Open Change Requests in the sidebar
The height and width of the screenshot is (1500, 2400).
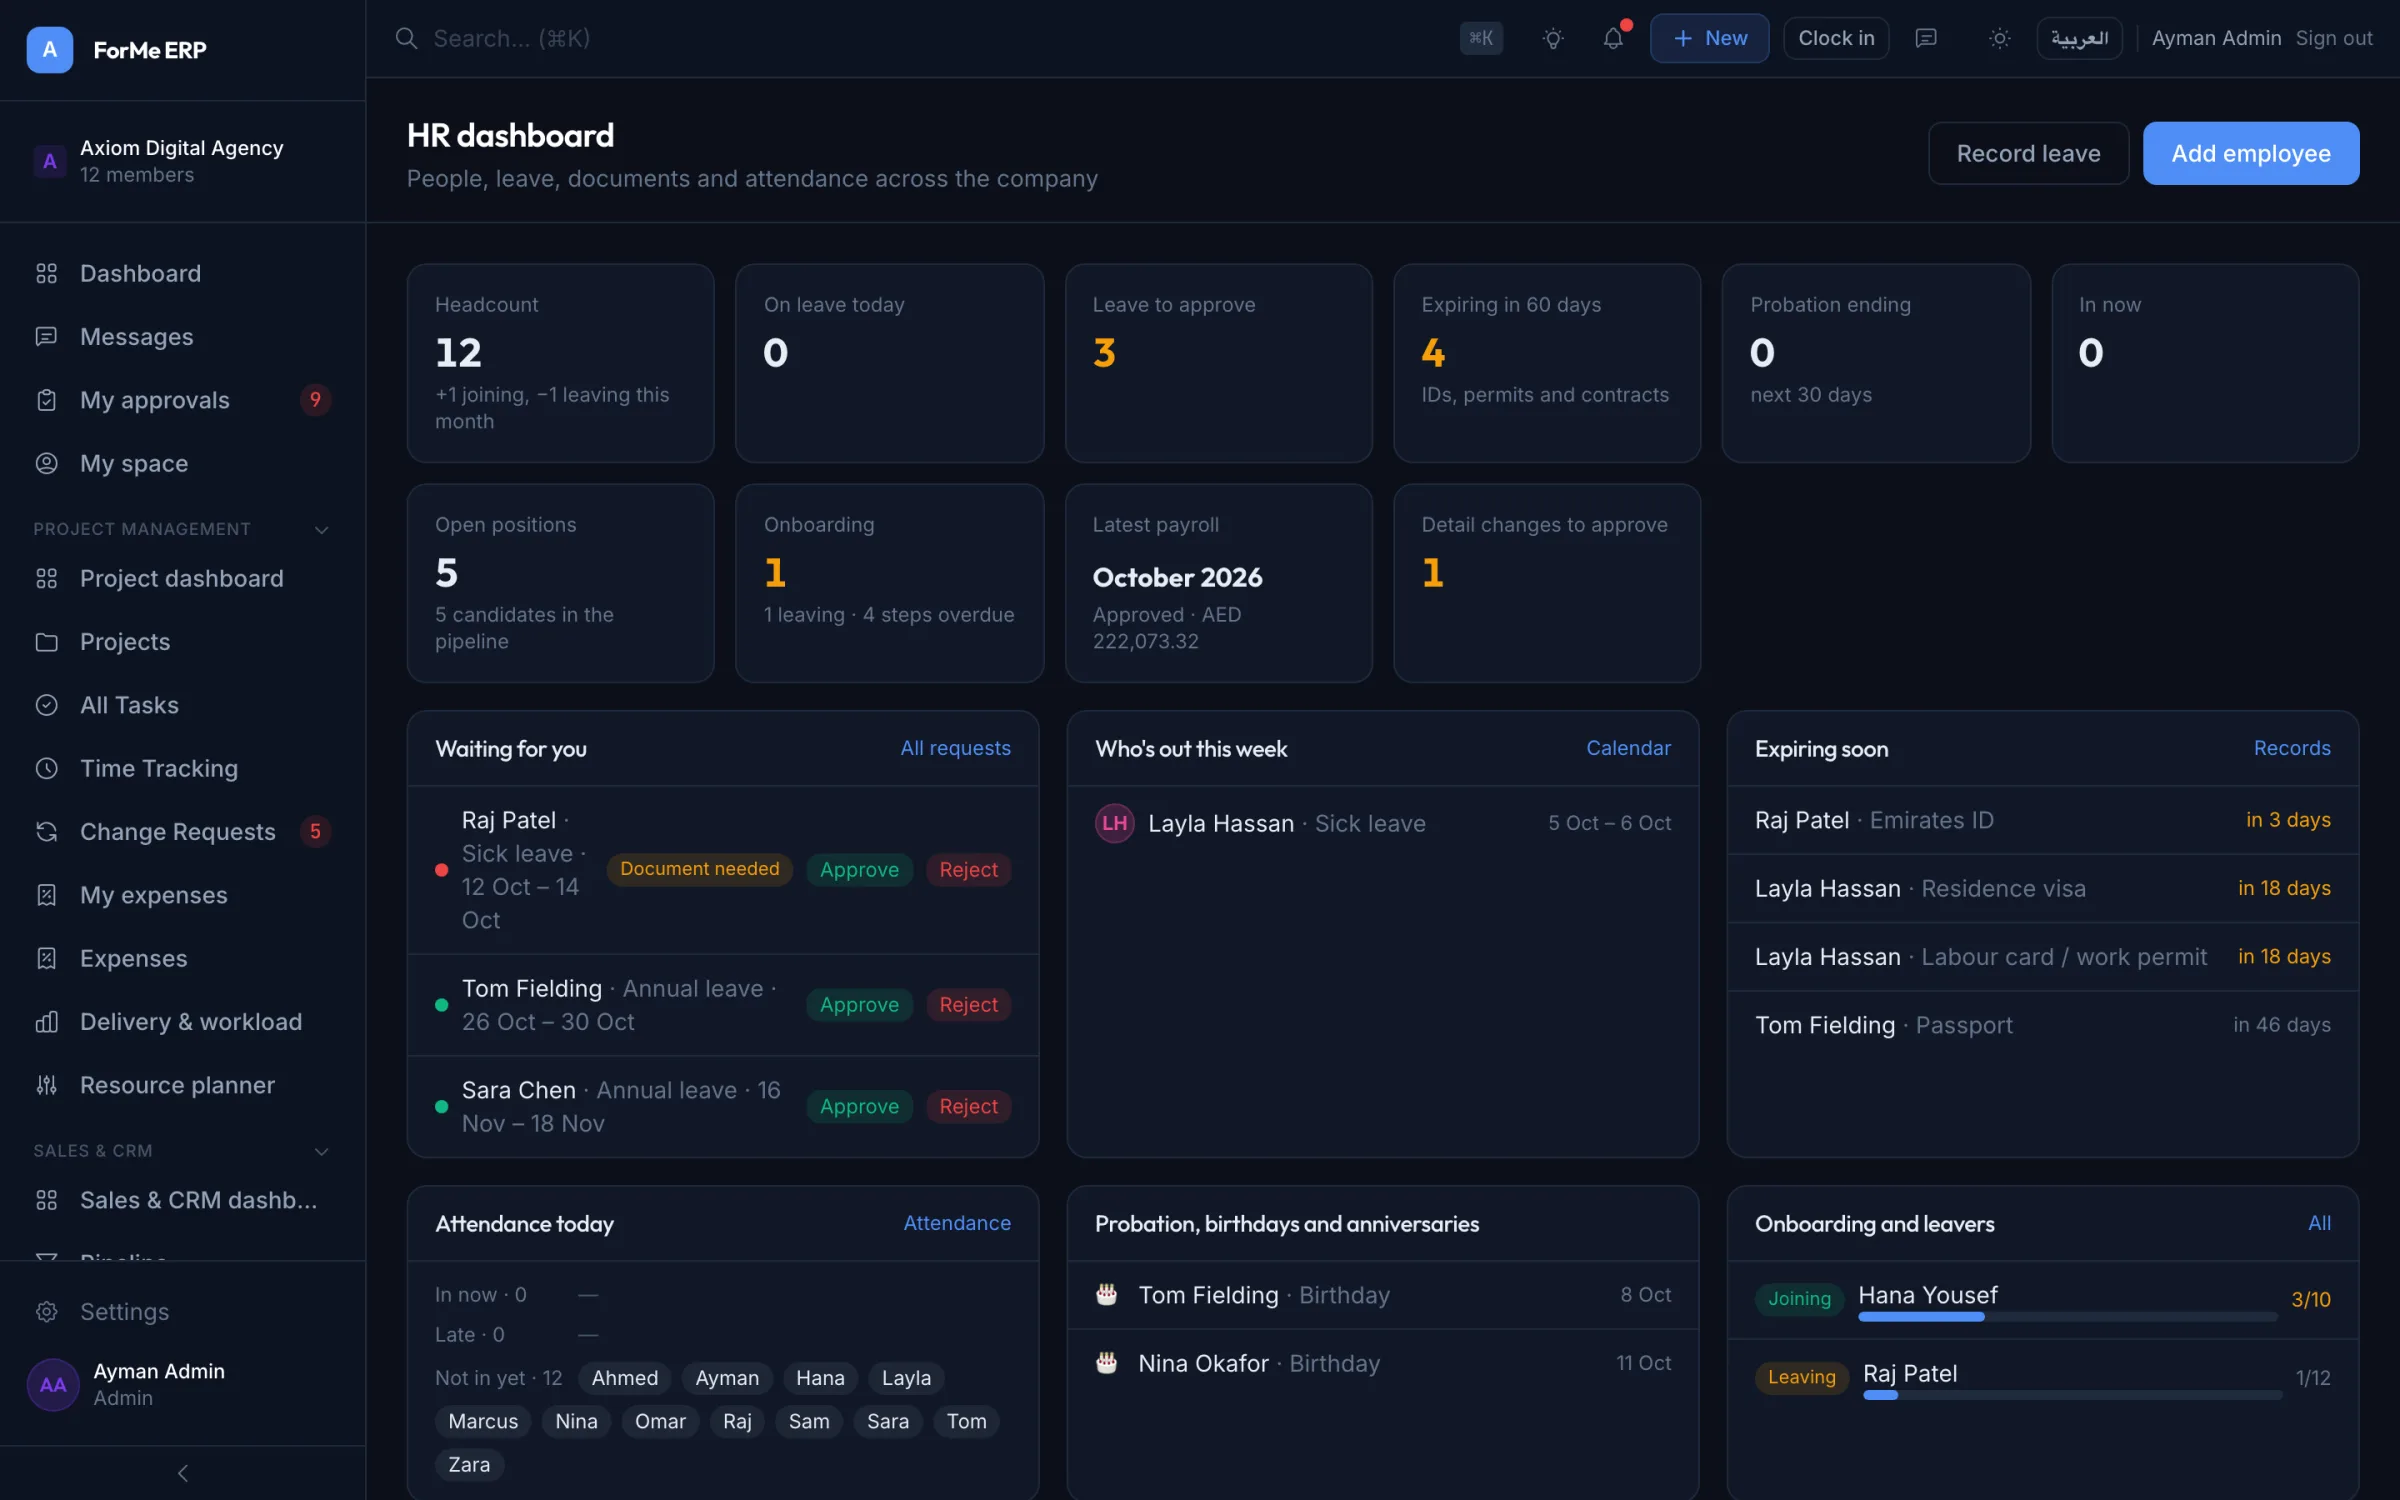tap(182, 831)
